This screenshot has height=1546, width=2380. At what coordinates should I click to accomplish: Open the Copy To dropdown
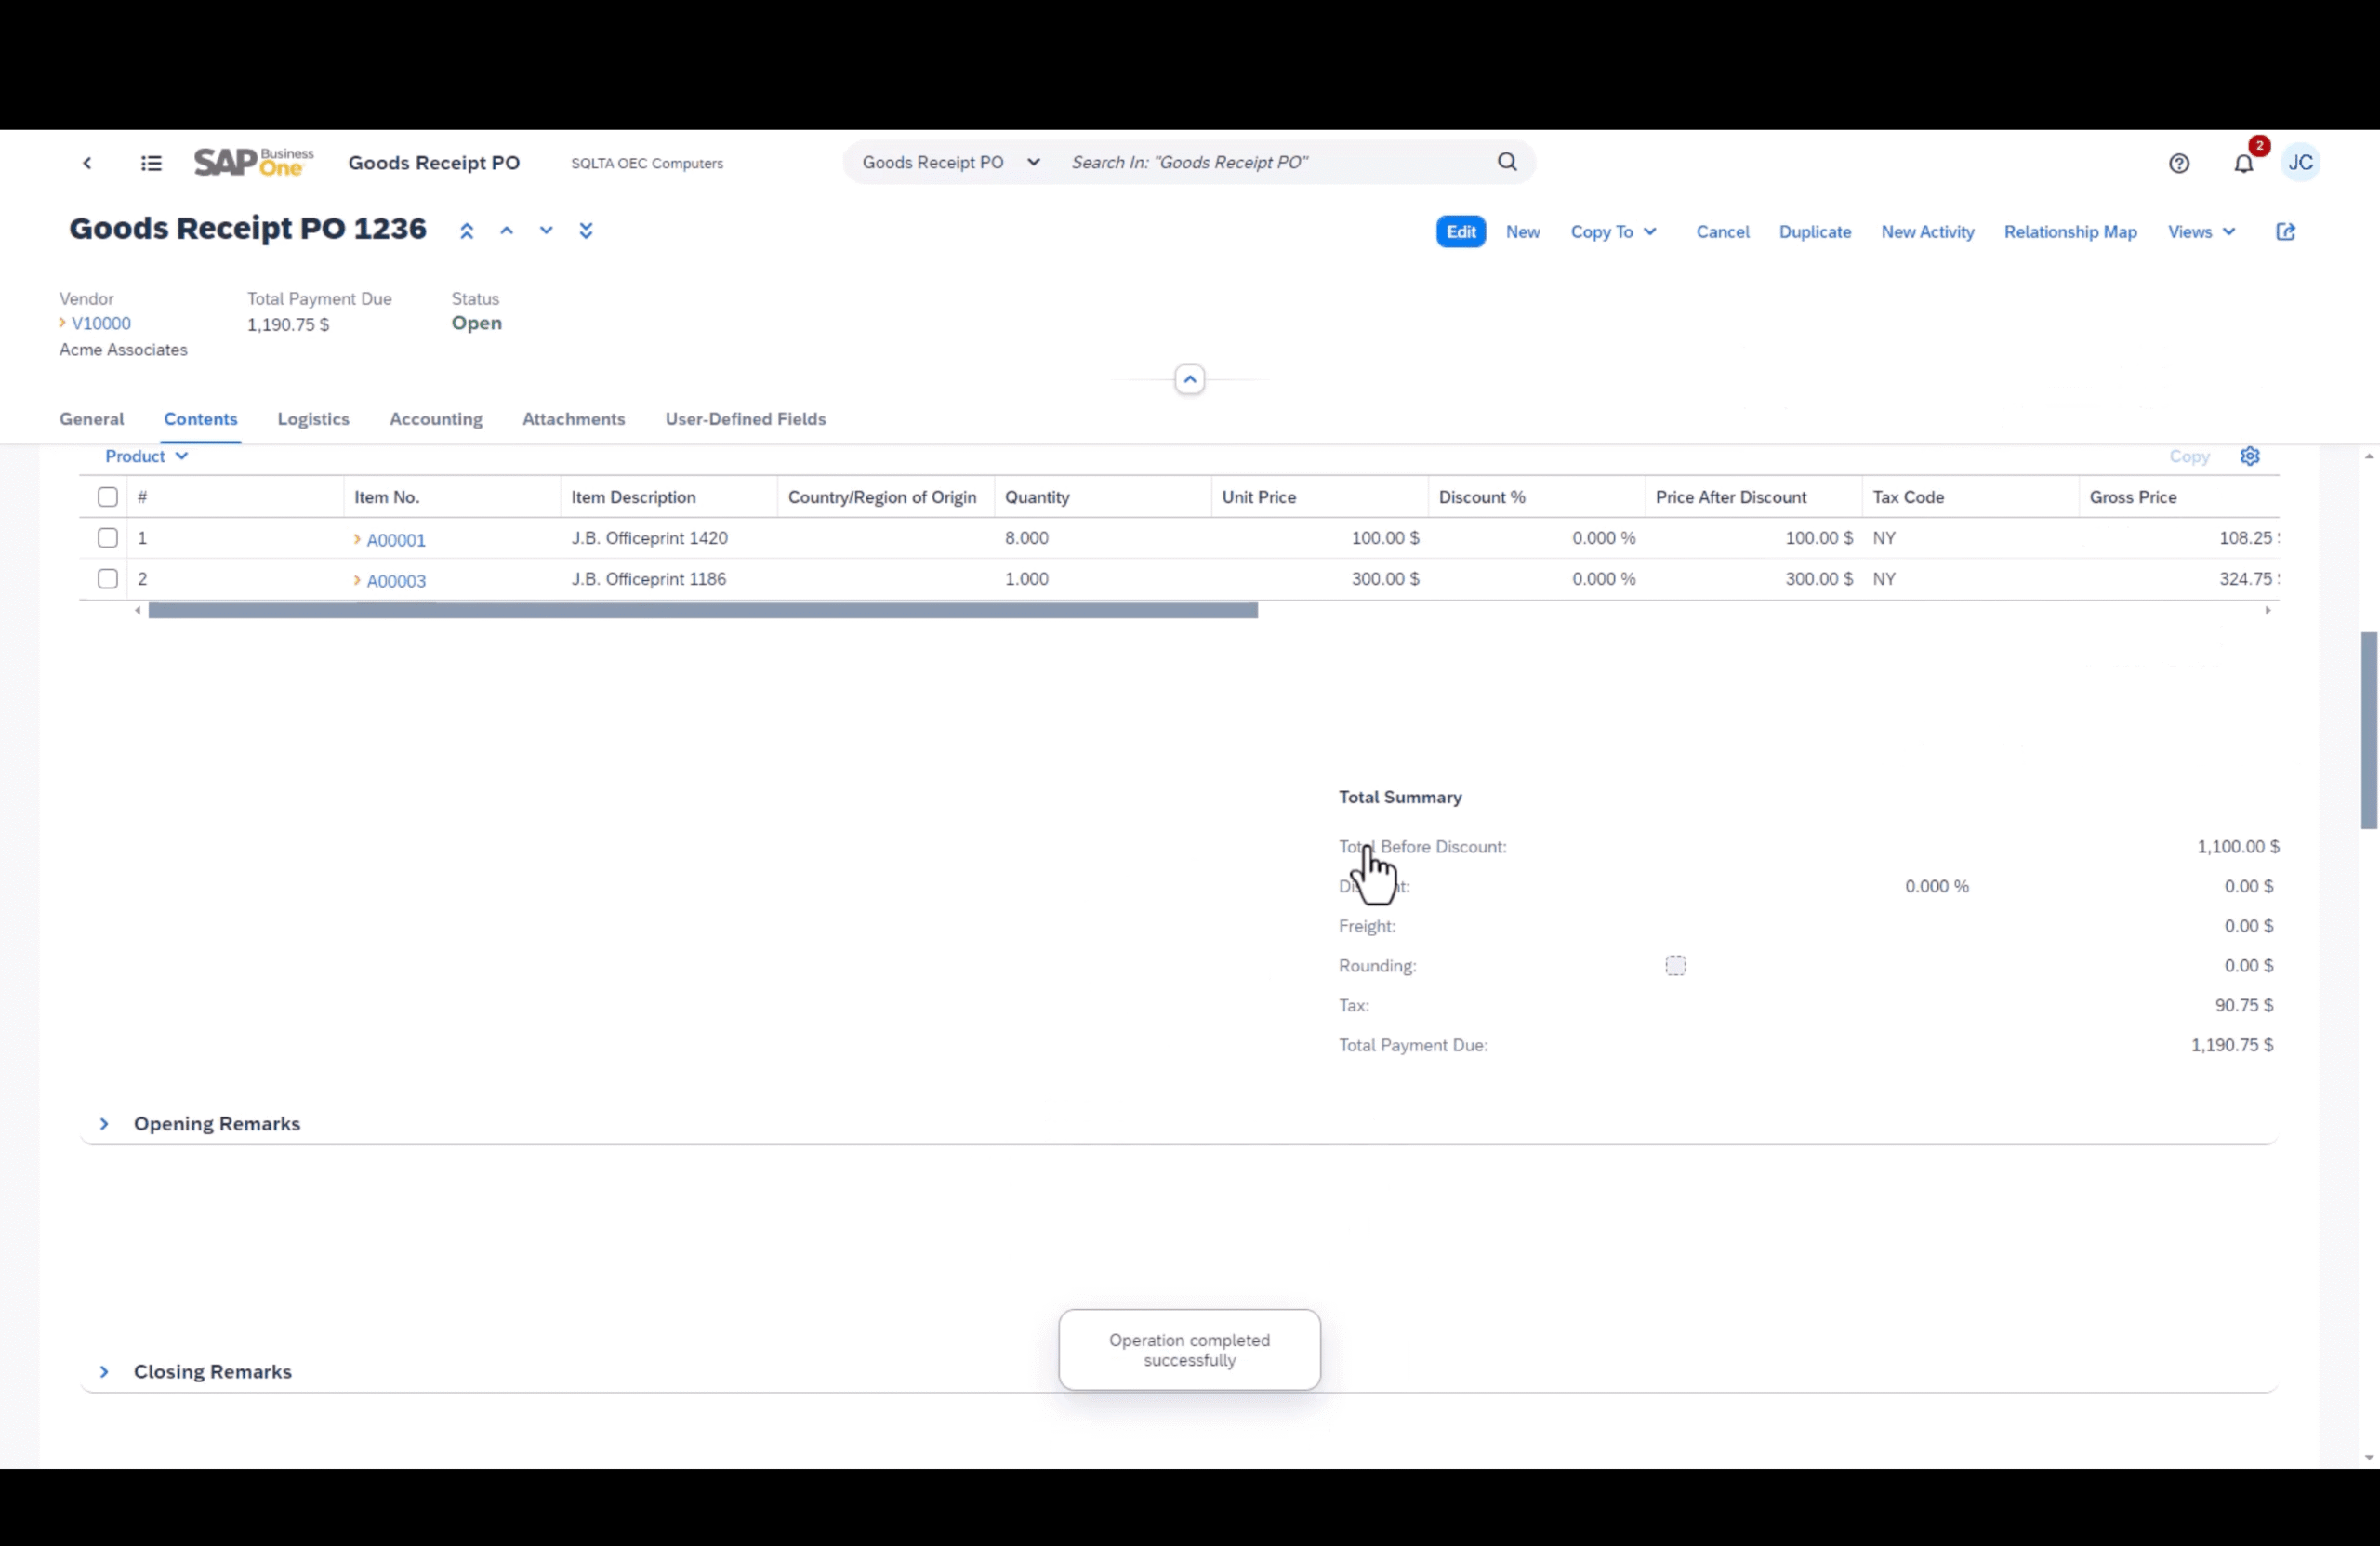pos(1613,232)
